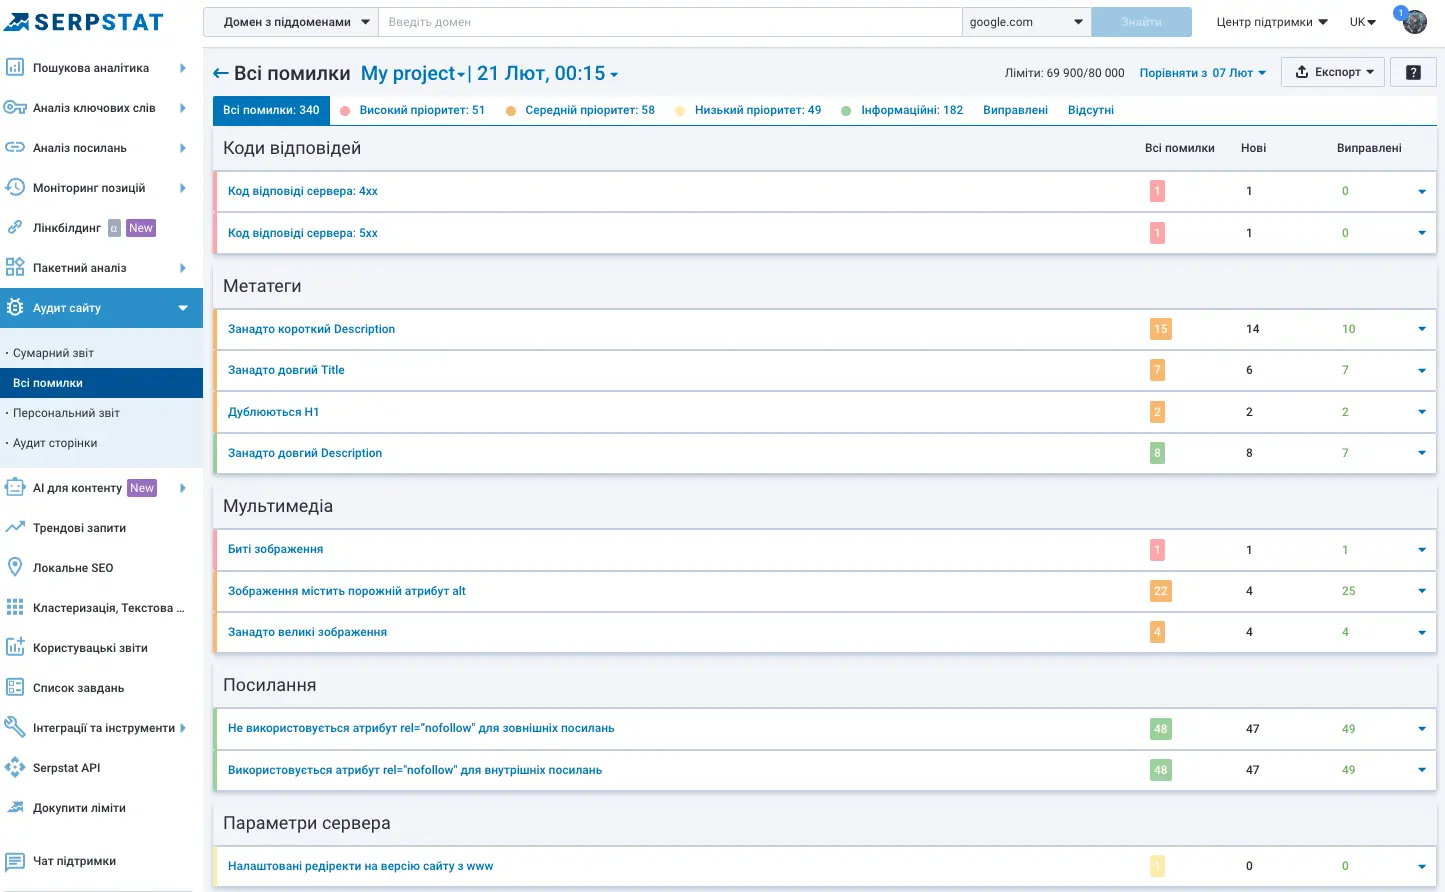This screenshot has width=1445, height=892.
Task: Open Список завдань task list
Action: (x=78, y=688)
